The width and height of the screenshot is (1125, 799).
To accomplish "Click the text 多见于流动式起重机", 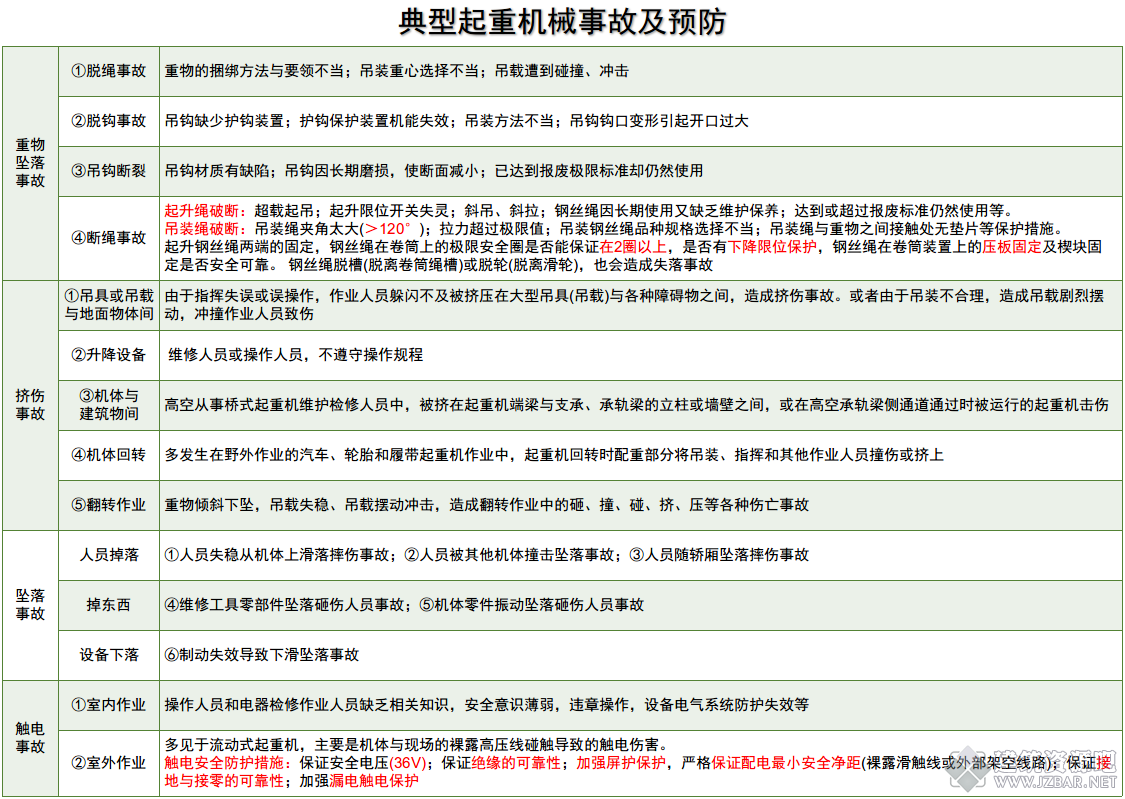I will click(231, 745).
